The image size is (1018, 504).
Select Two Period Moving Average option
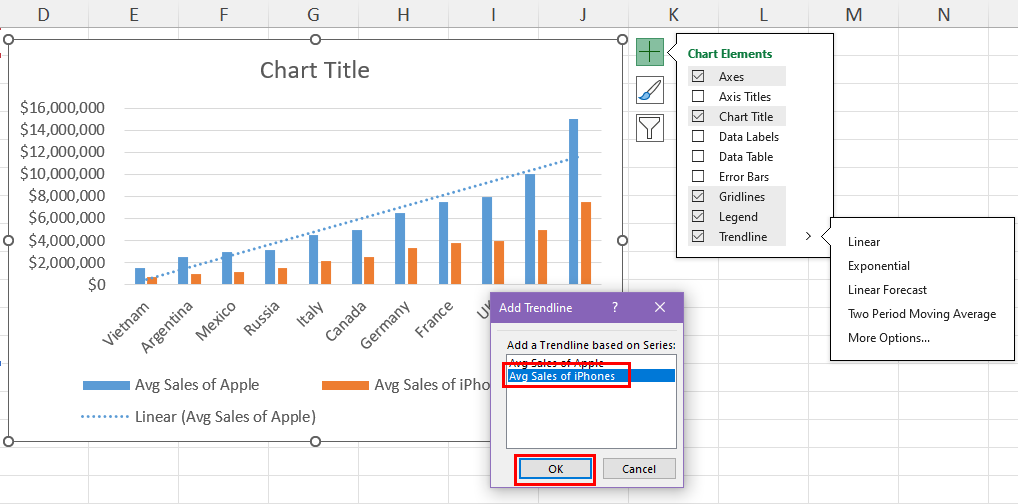pyautogui.click(x=921, y=314)
